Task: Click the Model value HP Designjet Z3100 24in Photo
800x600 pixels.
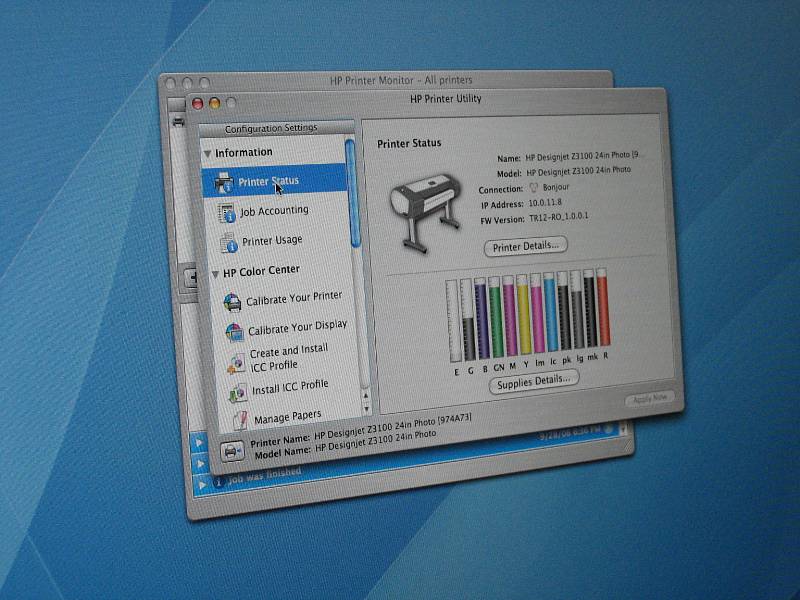Action: coord(579,170)
